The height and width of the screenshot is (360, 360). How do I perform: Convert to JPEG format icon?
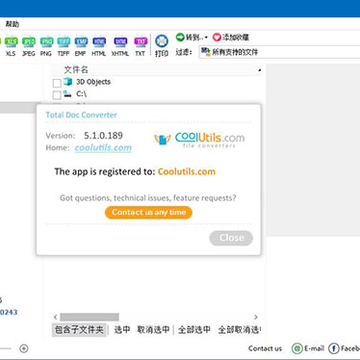[28, 46]
